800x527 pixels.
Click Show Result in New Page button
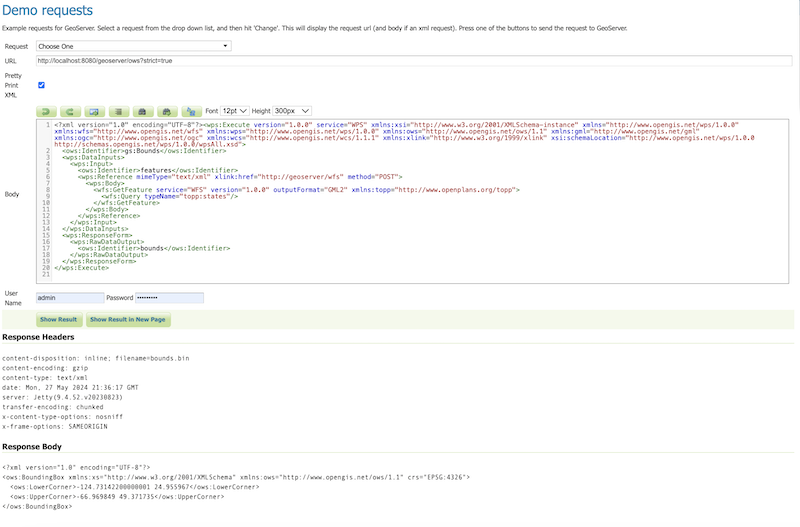(127, 320)
